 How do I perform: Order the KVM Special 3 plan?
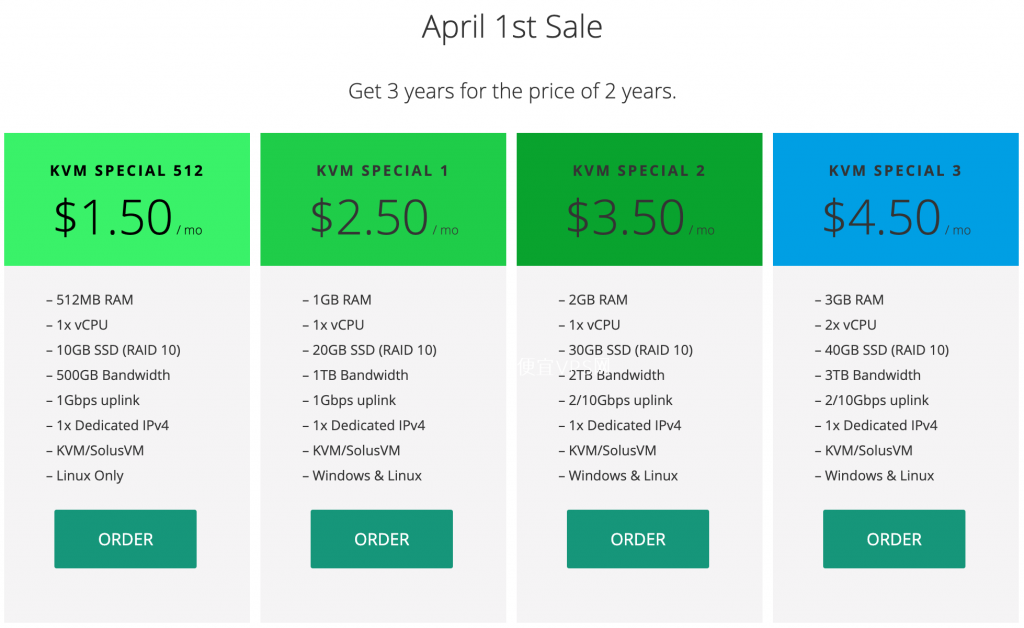point(894,539)
